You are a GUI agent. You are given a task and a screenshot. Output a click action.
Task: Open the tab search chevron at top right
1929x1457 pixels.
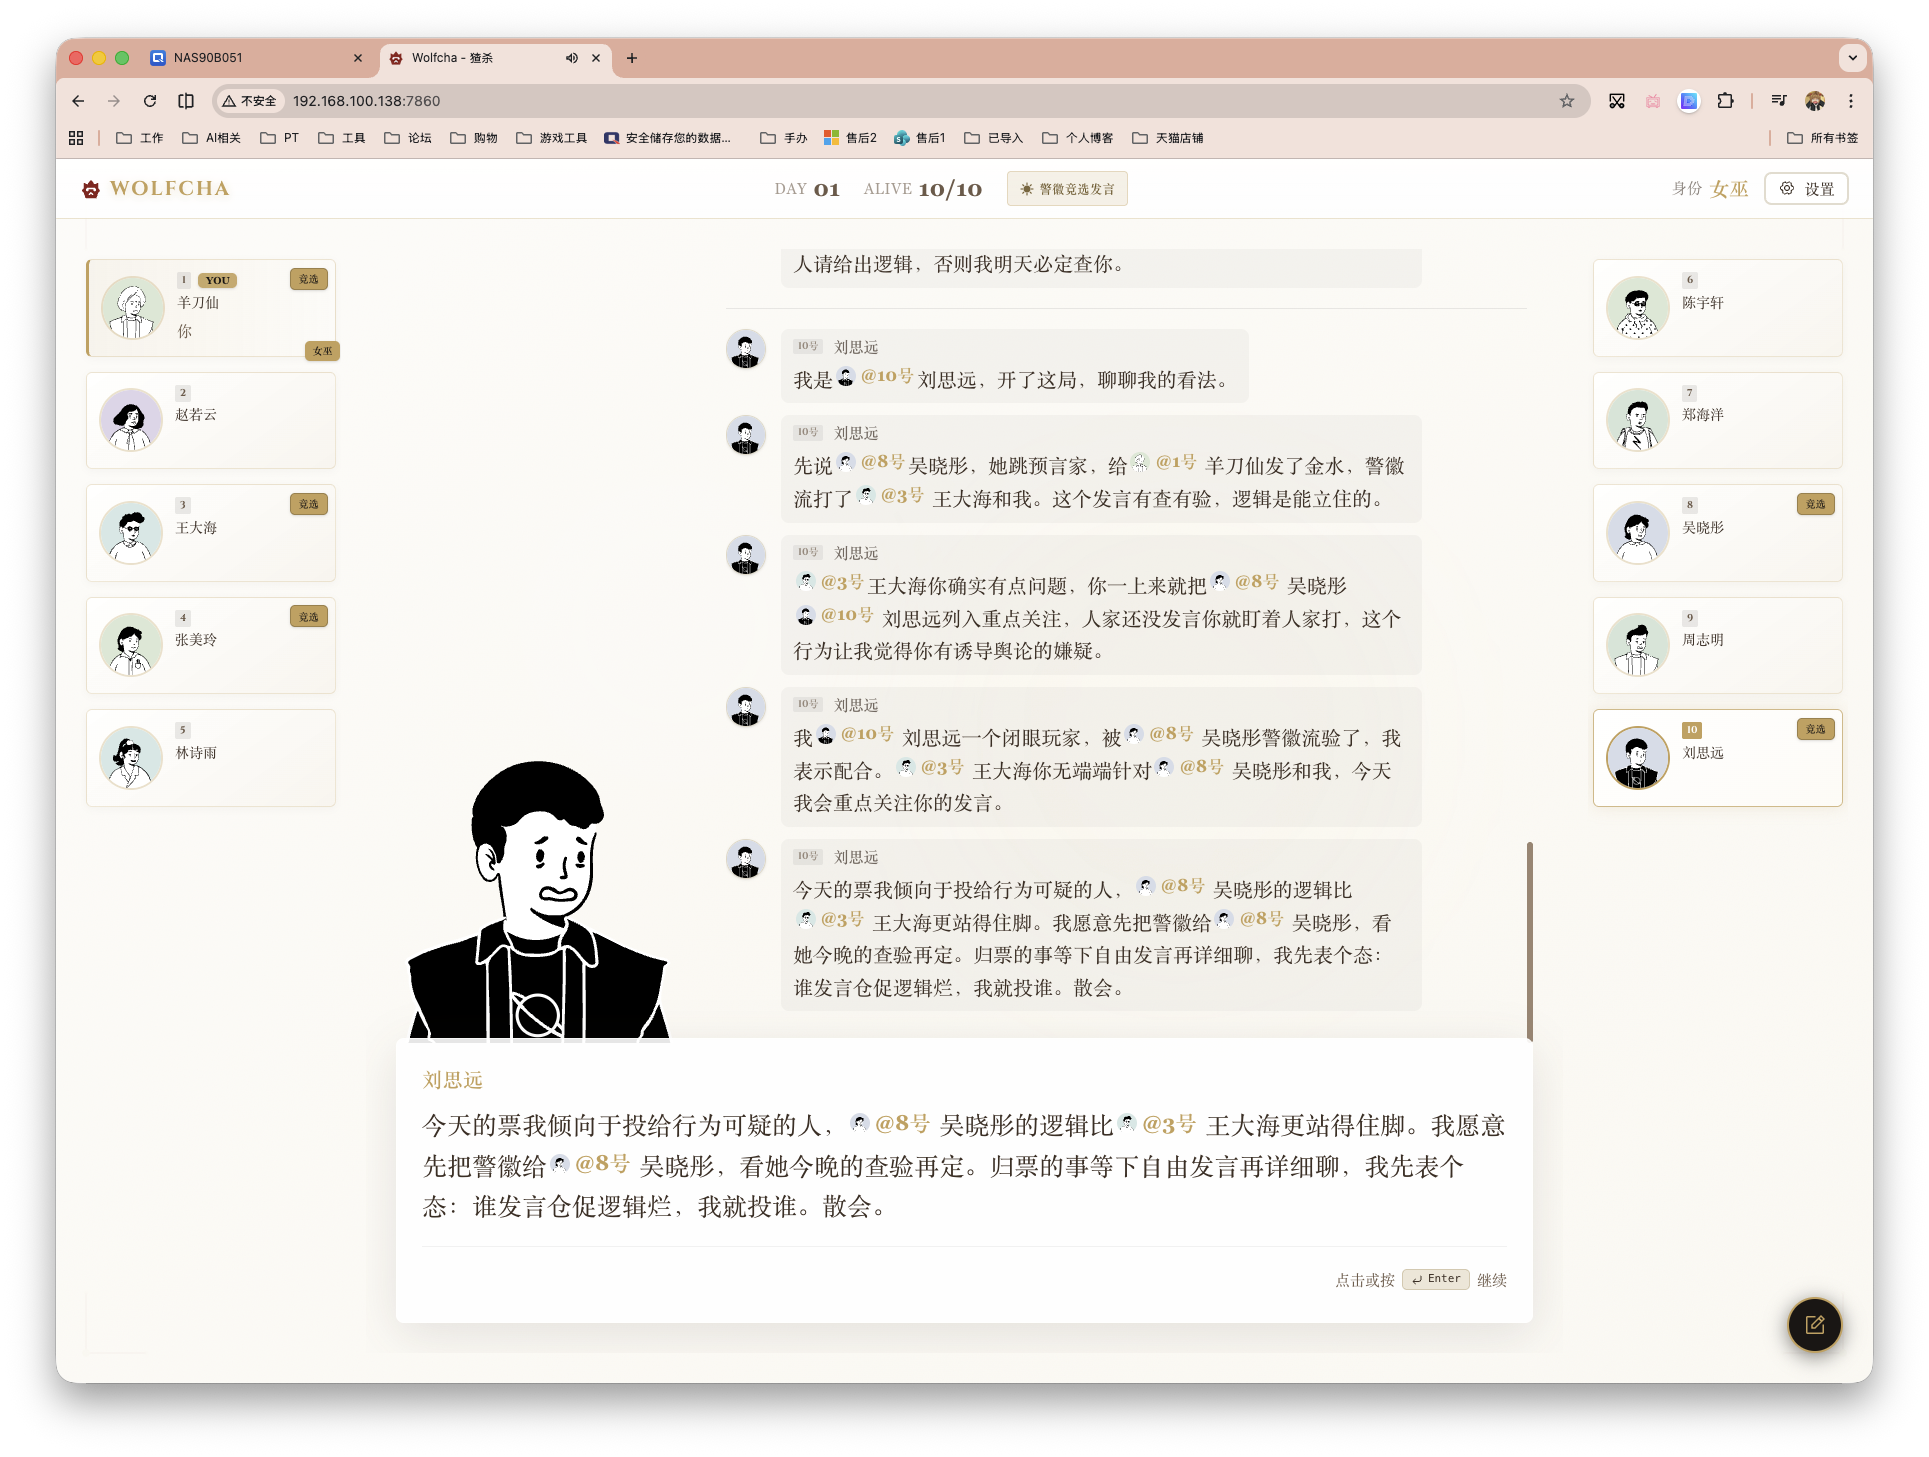1853,58
